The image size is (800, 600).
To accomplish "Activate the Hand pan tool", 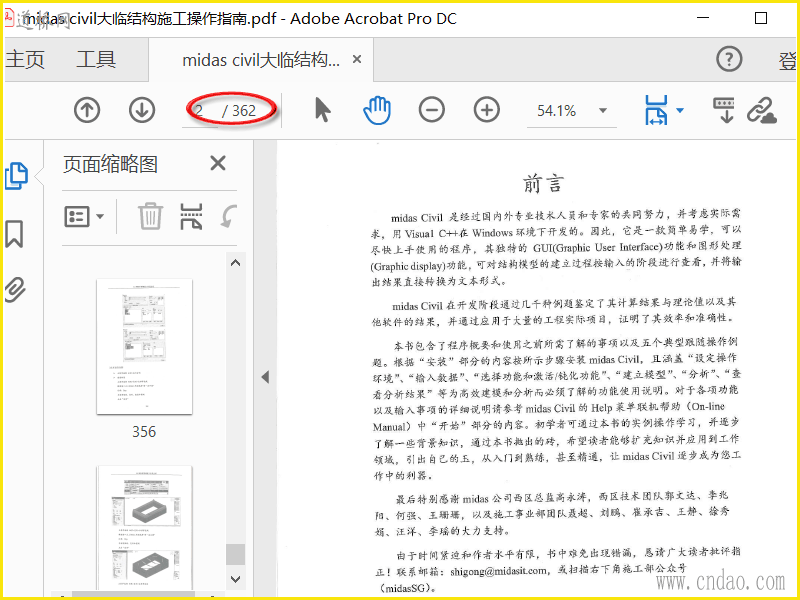I will click(x=377, y=111).
